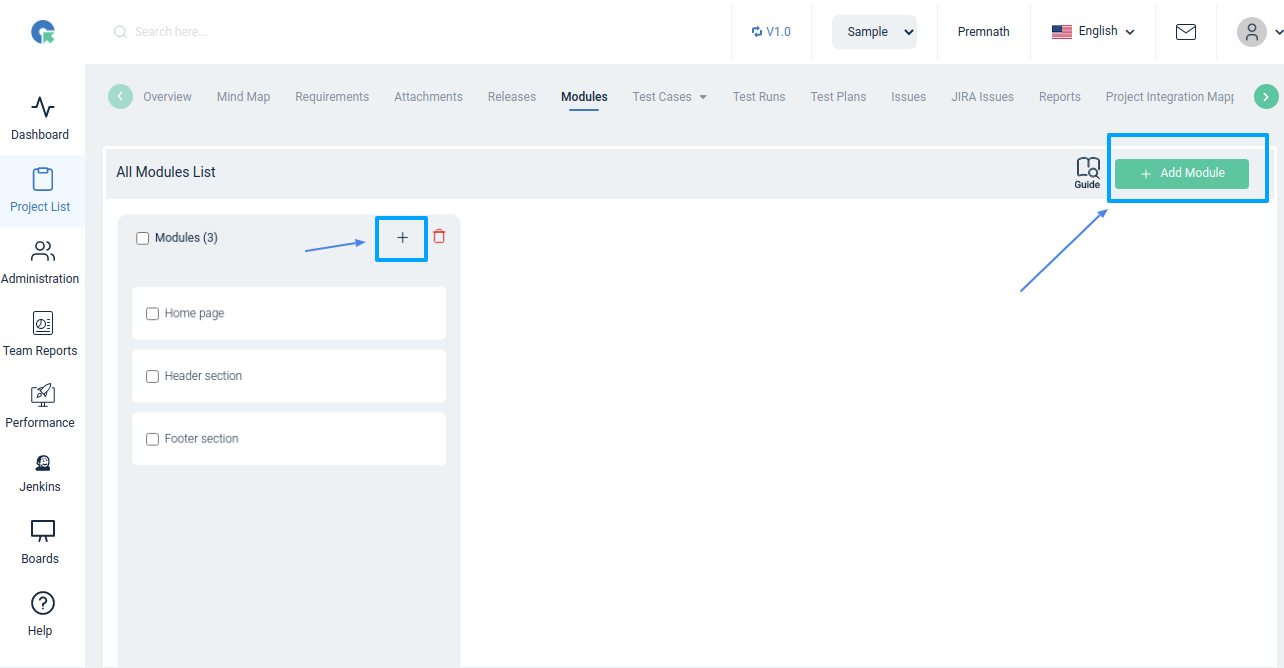Select the Footer section module row
Viewport: 1284px width, 668px height.
[289, 440]
